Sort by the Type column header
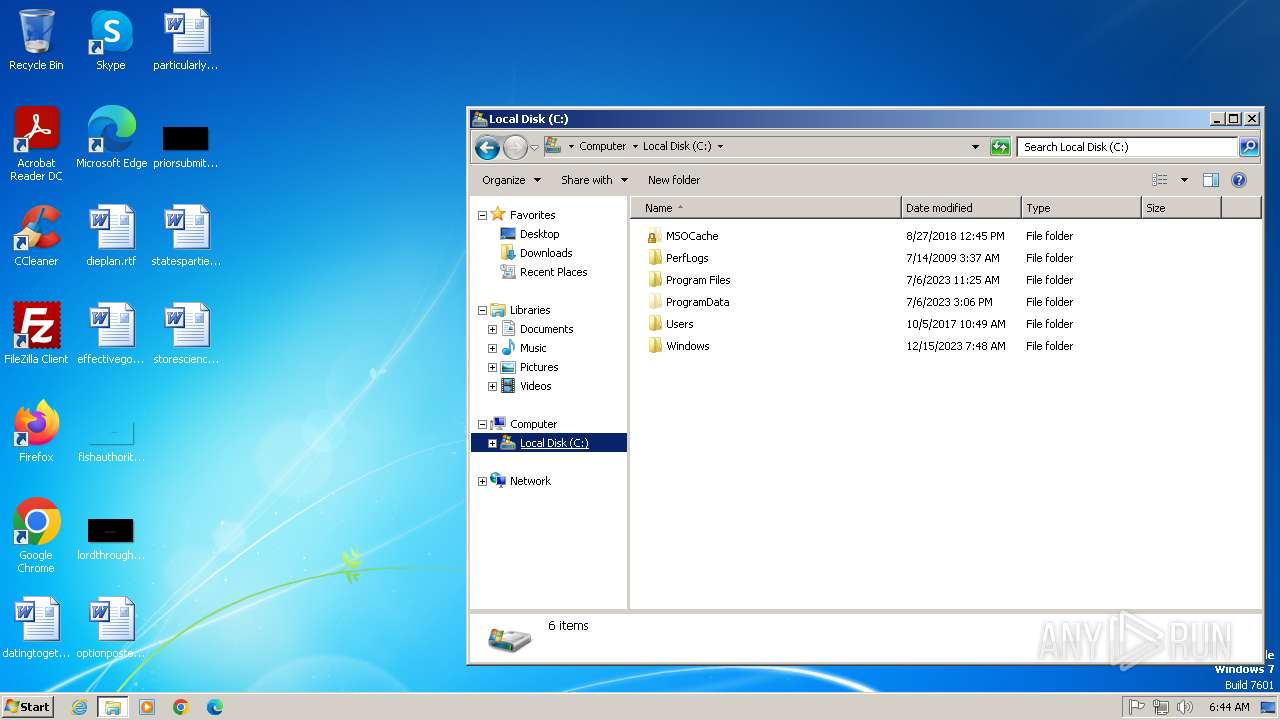Image resolution: width=1280 pixels, height=720 pixels. click(1081, 208)
